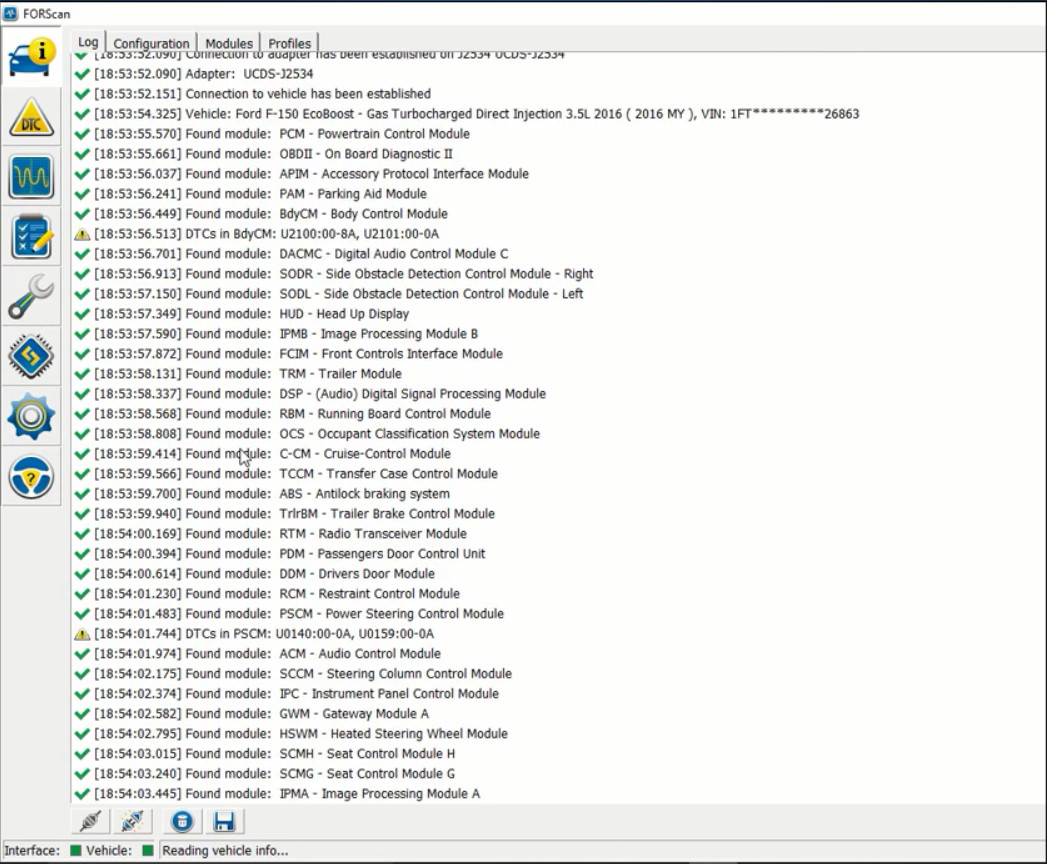Select the 'Adapter: UCDS-J2534' log line
Image resolution: width=1047 pixels, height=864 pixels.
[204, 73]
